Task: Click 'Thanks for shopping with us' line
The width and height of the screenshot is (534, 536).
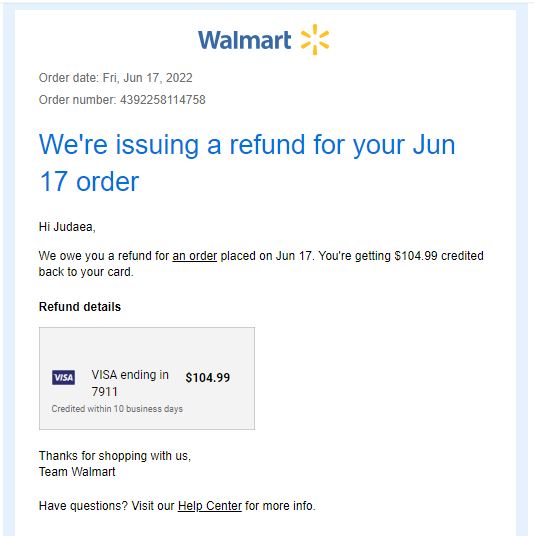Action: pos(115,456)
